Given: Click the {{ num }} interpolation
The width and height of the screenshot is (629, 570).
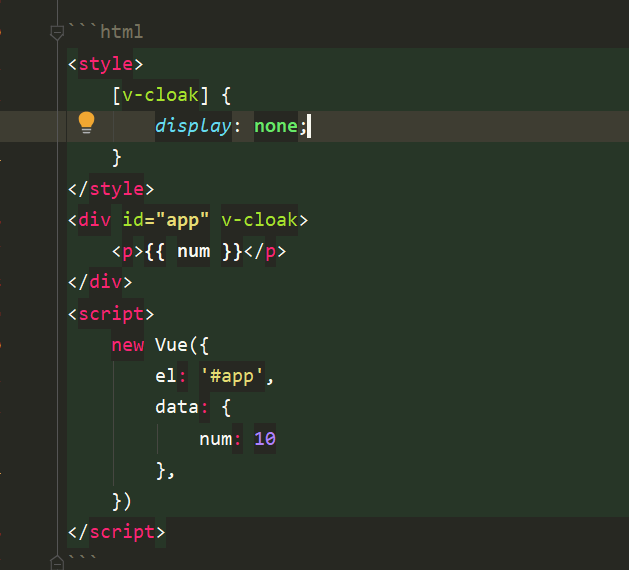Looking at the screenshot, I should coord(194,252).
